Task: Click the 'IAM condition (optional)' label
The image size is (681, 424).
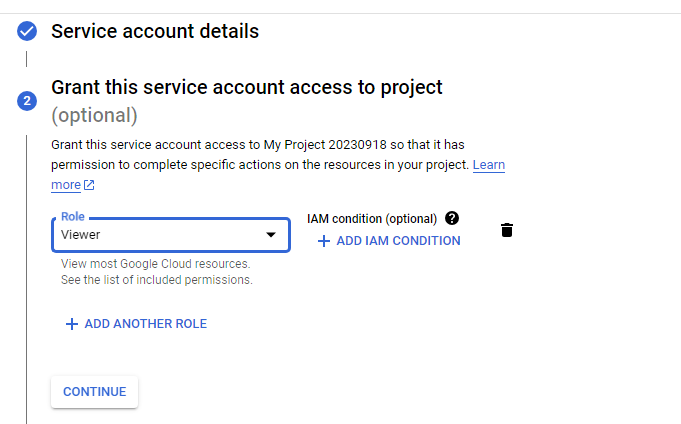Action: pyautogui.click(x=372, y=219)
